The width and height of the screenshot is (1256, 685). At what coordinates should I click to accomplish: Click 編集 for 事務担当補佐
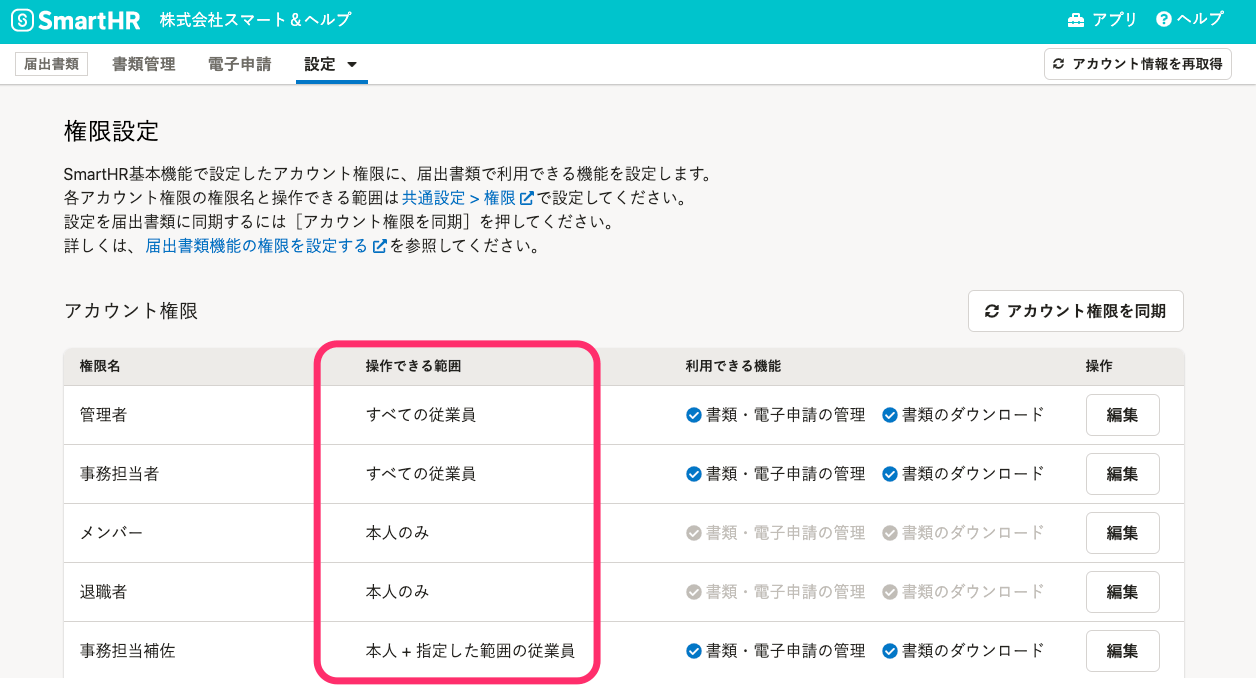pos(1122,650)
